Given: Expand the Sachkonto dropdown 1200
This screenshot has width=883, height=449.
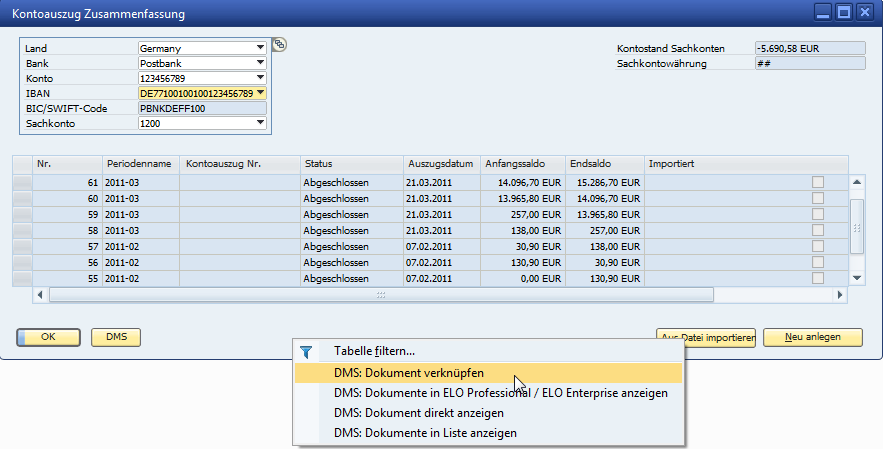Looking at the screenshot, I should coord(260,123).
